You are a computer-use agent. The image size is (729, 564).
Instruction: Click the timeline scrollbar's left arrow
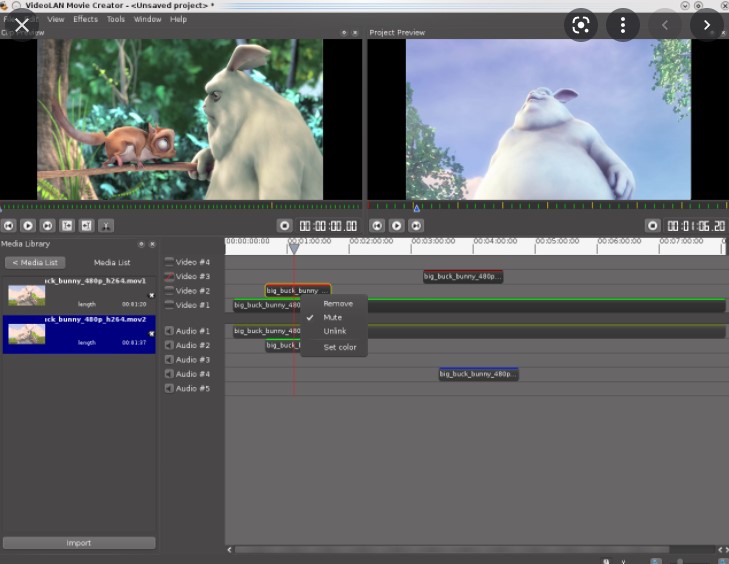point(229,550)
